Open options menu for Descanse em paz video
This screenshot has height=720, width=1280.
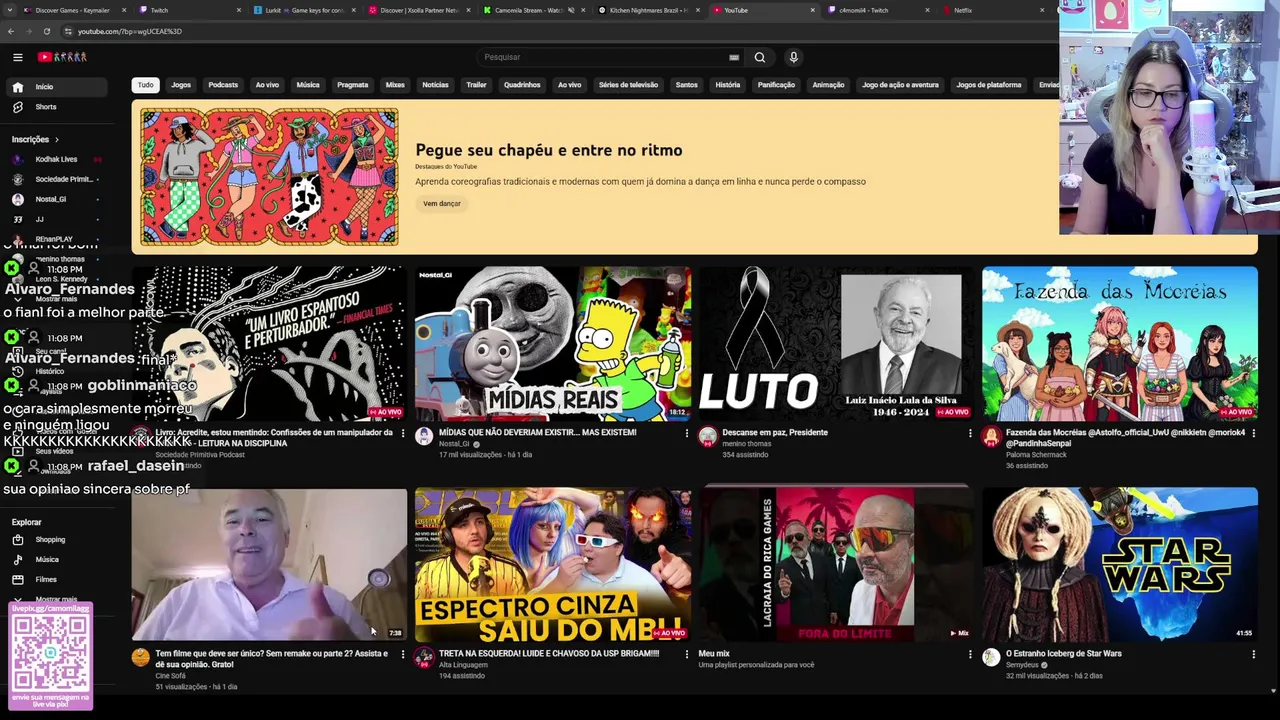[x=970, y=433]
